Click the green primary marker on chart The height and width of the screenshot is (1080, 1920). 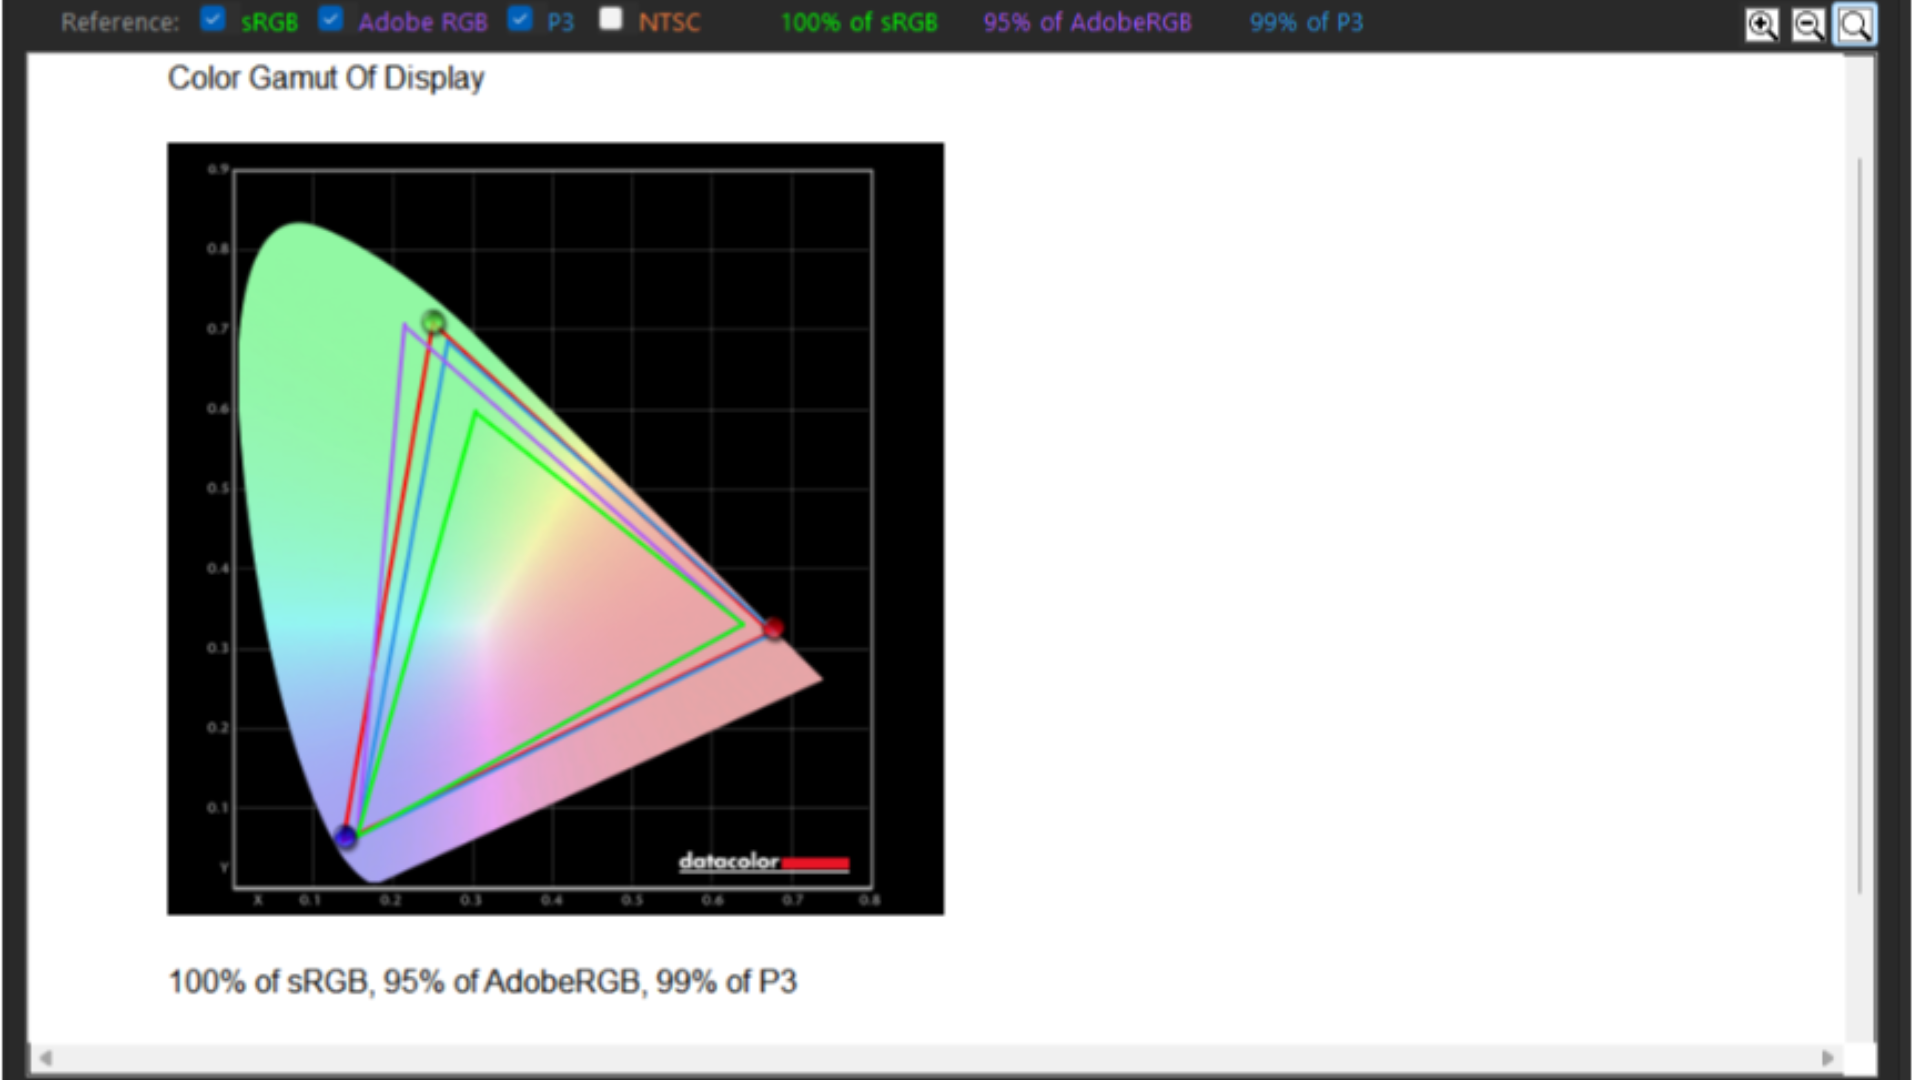pyautogui.click(x=433, y=322)
